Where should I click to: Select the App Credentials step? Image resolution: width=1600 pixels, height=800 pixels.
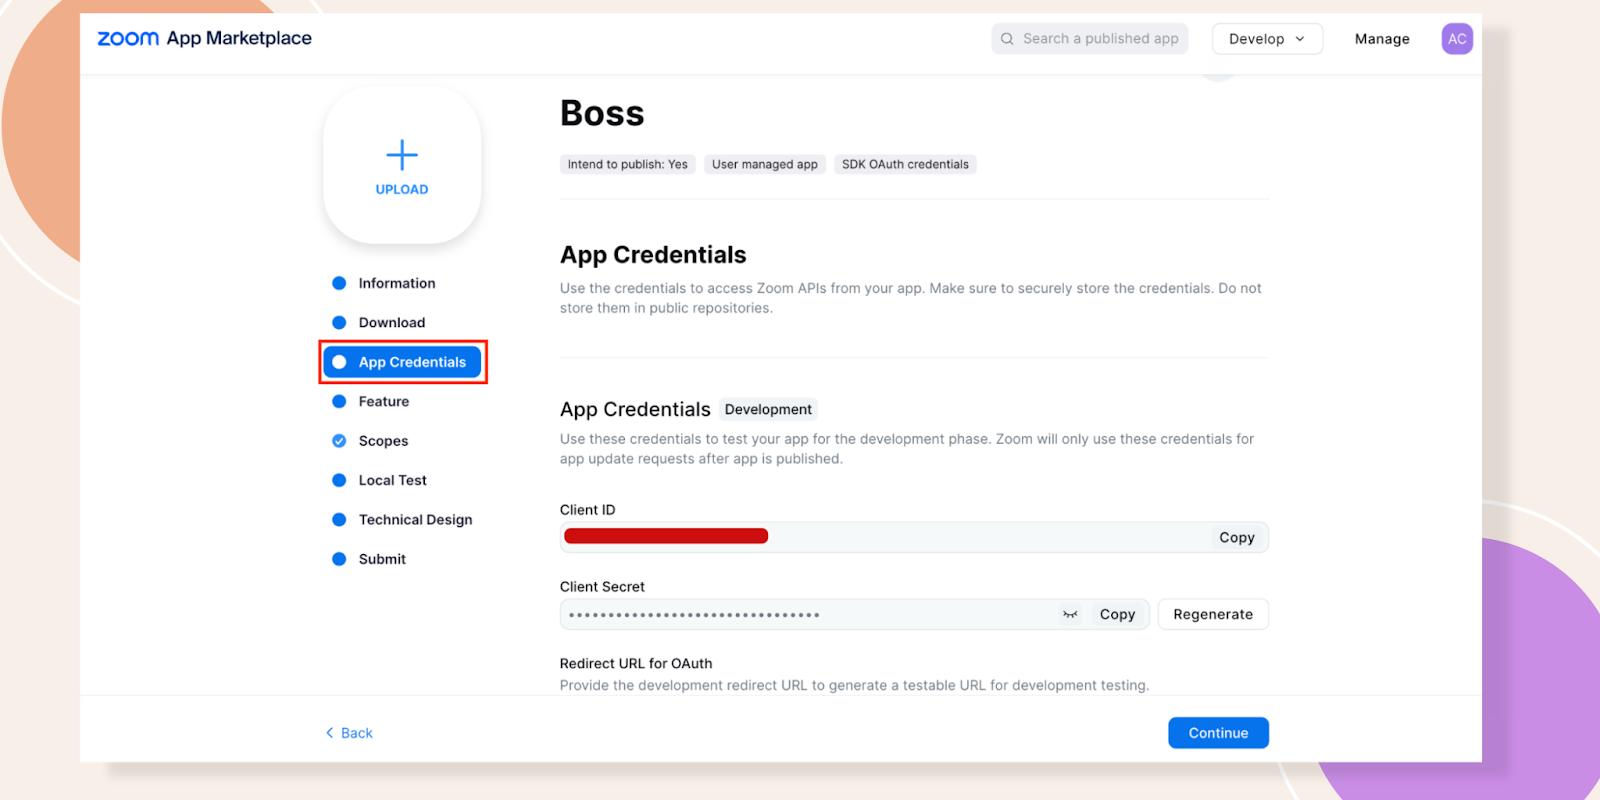(402, 362)
